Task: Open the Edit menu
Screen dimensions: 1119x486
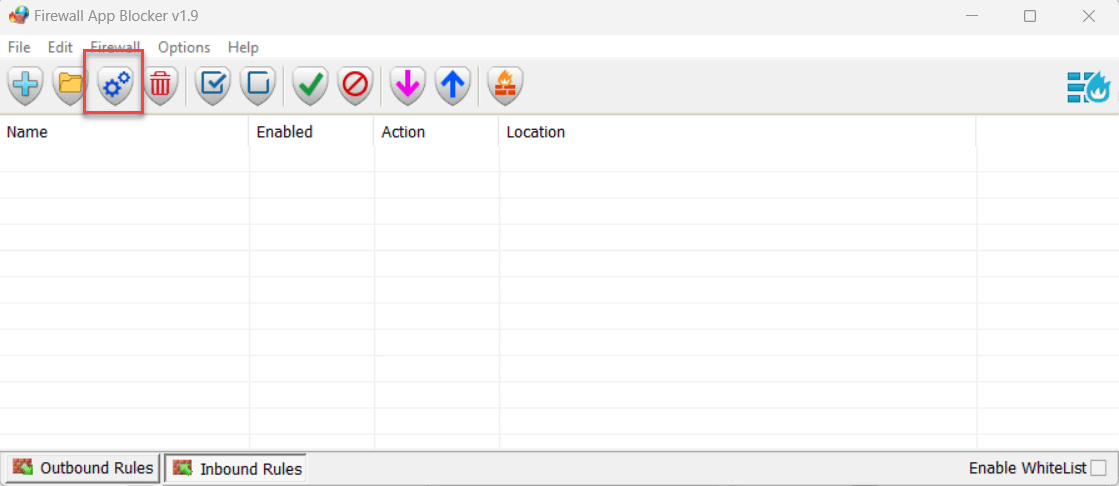Action: tap(60, 47)
